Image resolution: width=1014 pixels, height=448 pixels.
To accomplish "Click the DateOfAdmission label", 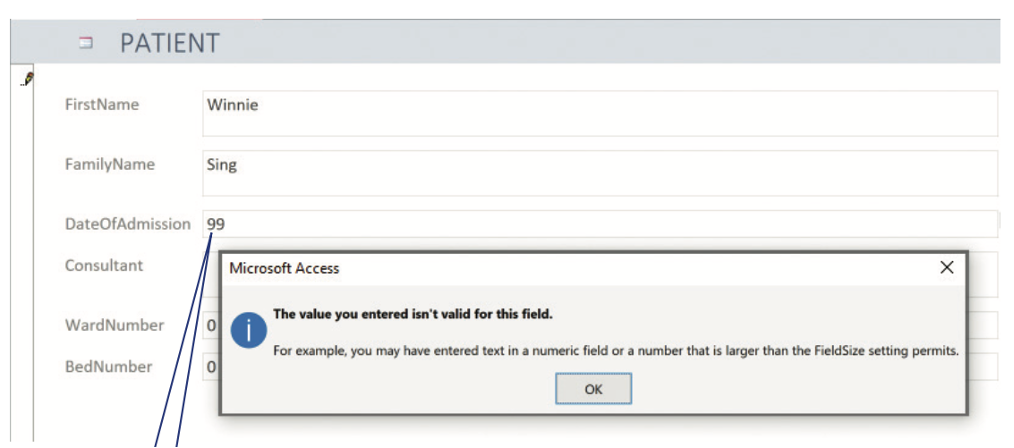I will click(x=128, y=224).
